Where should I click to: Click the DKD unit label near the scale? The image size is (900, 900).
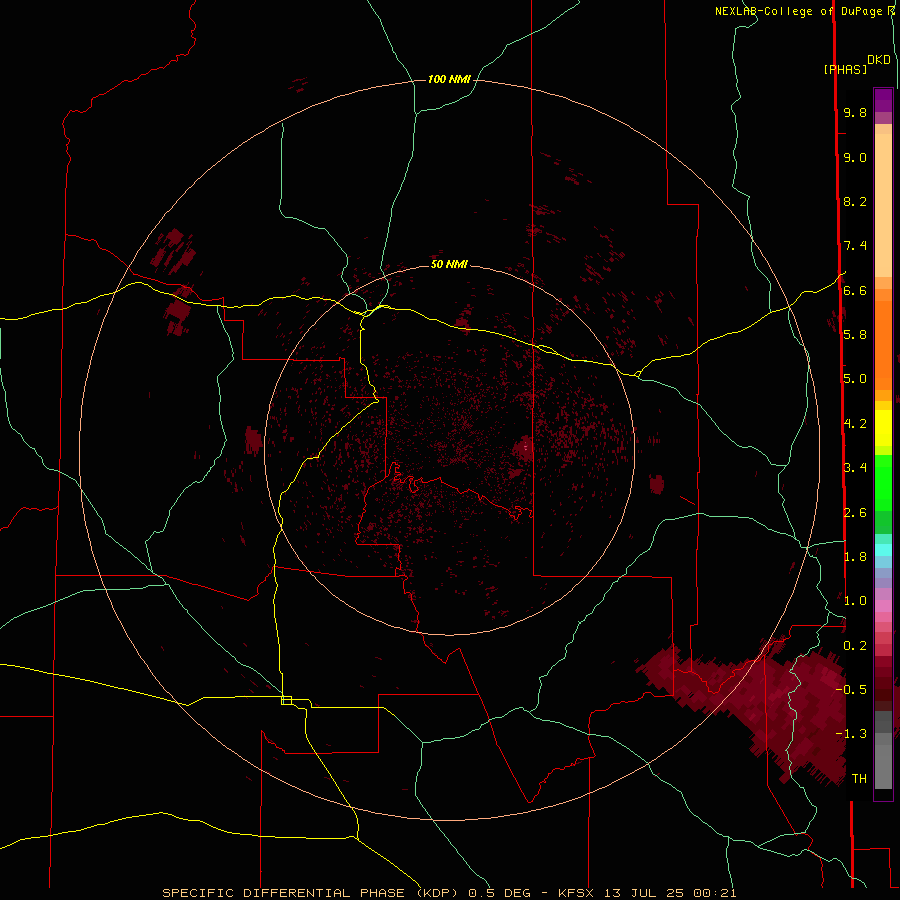click(879, 60)
